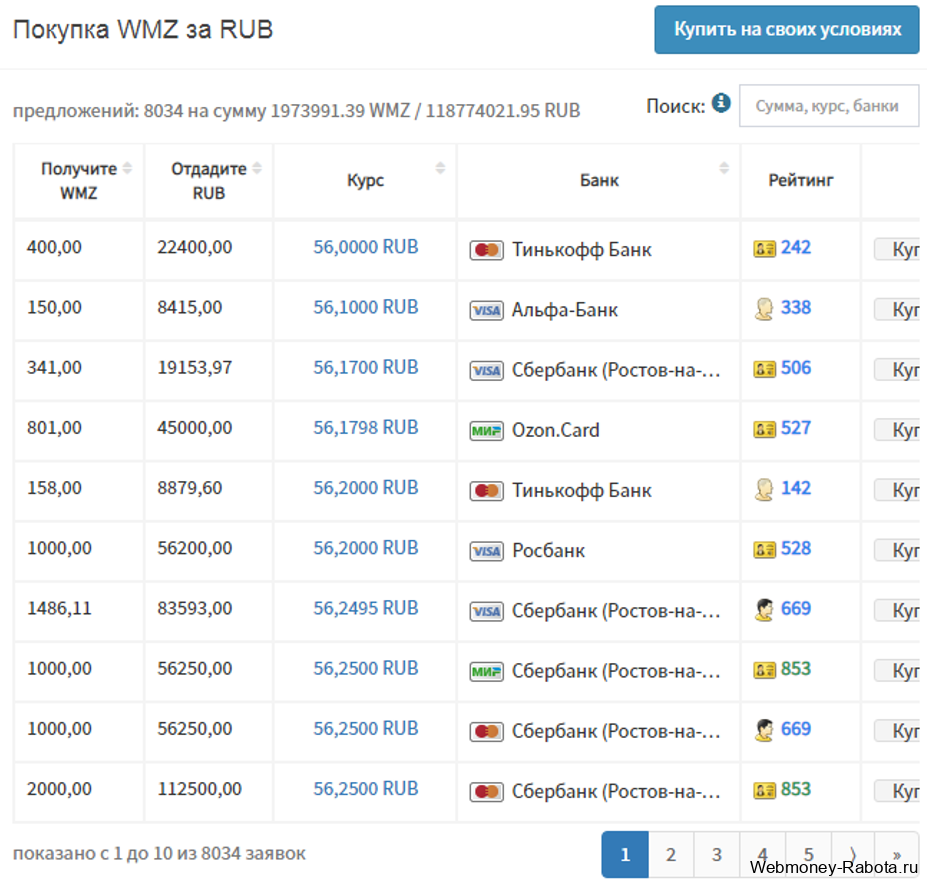The image size is (927, 885).
Task: Click buy button in 400,00 row
Action: 897,249
